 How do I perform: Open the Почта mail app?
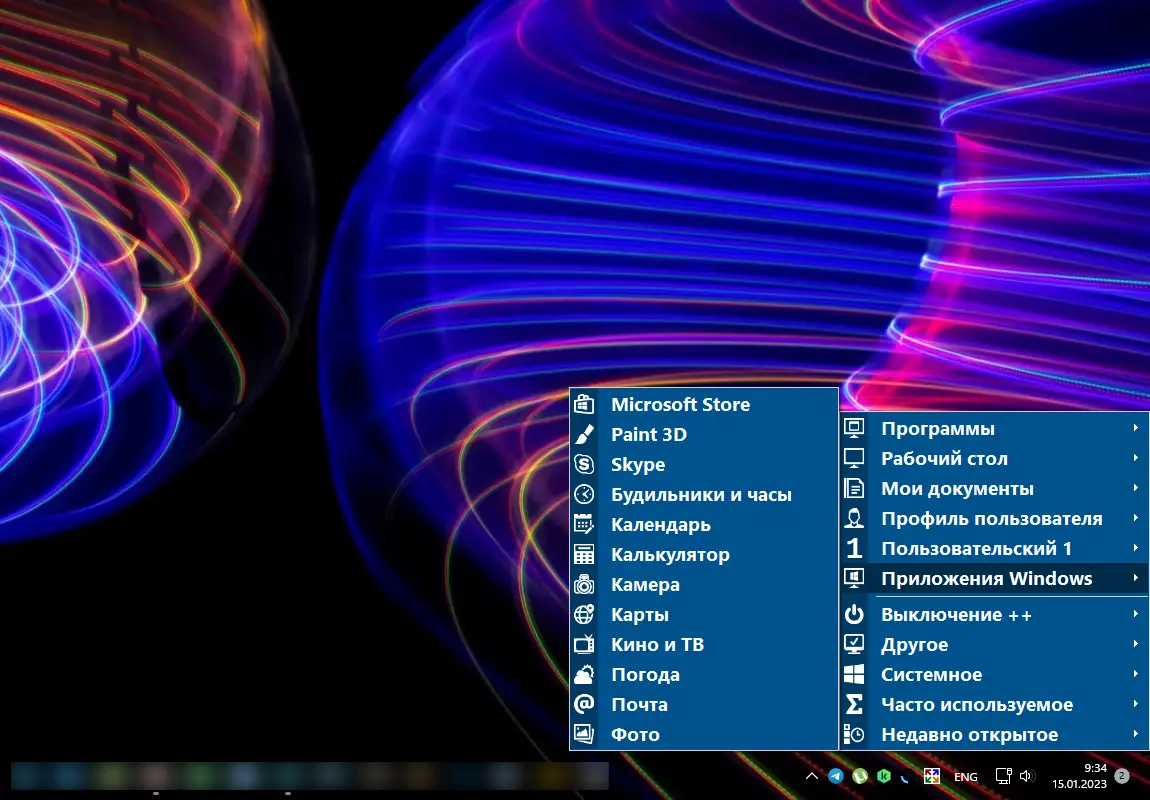639,705
